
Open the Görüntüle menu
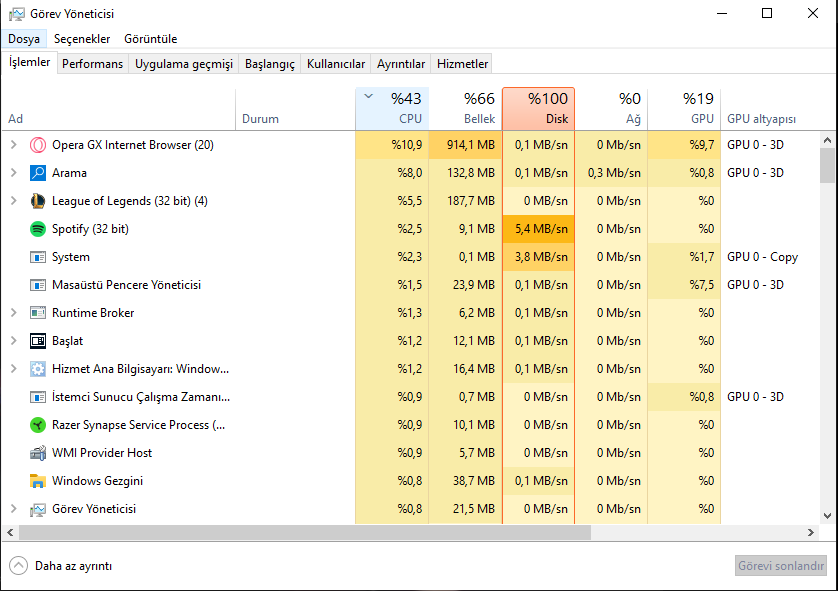coord(151,39)
